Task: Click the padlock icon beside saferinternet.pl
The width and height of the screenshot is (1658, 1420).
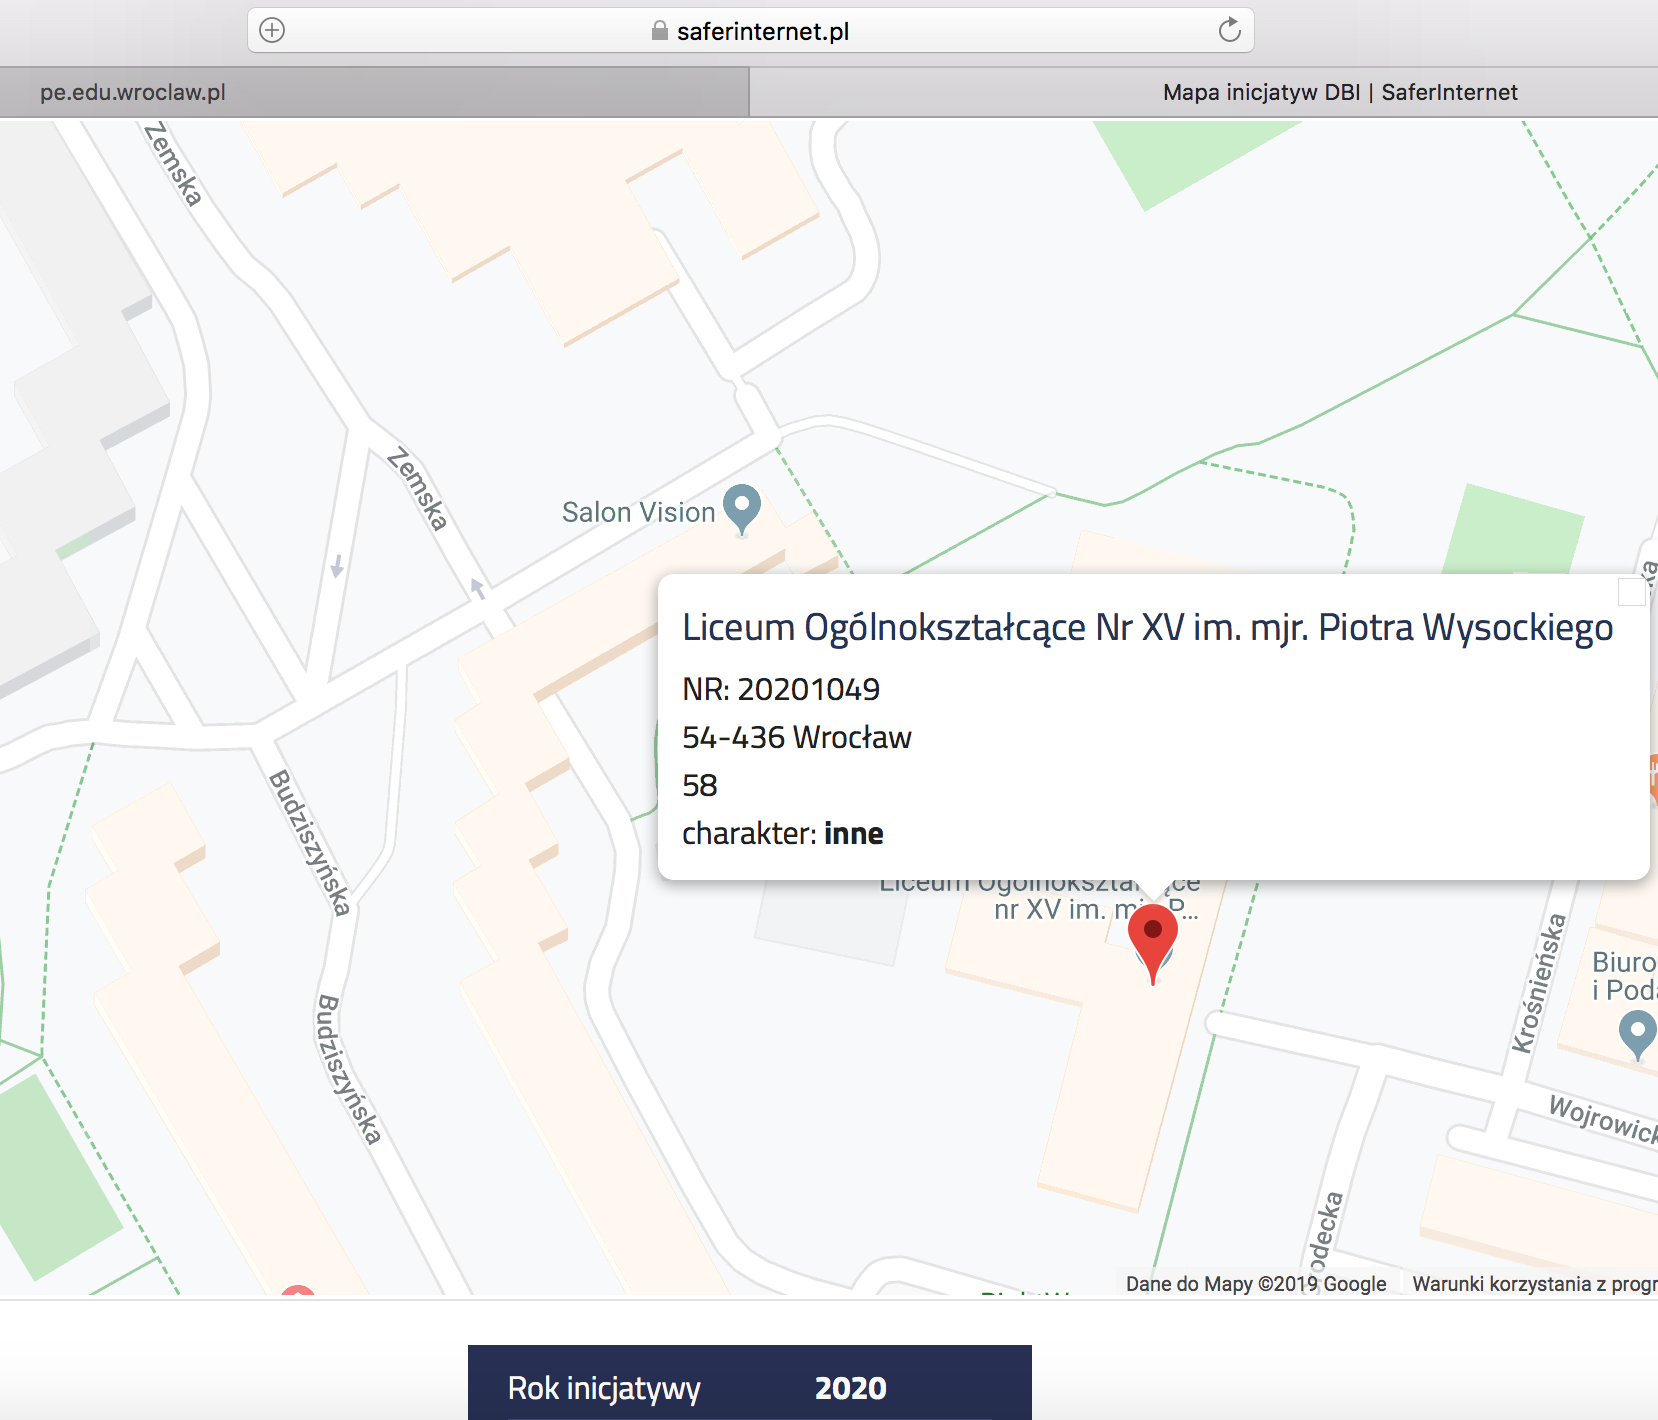Action: (659, 31)
